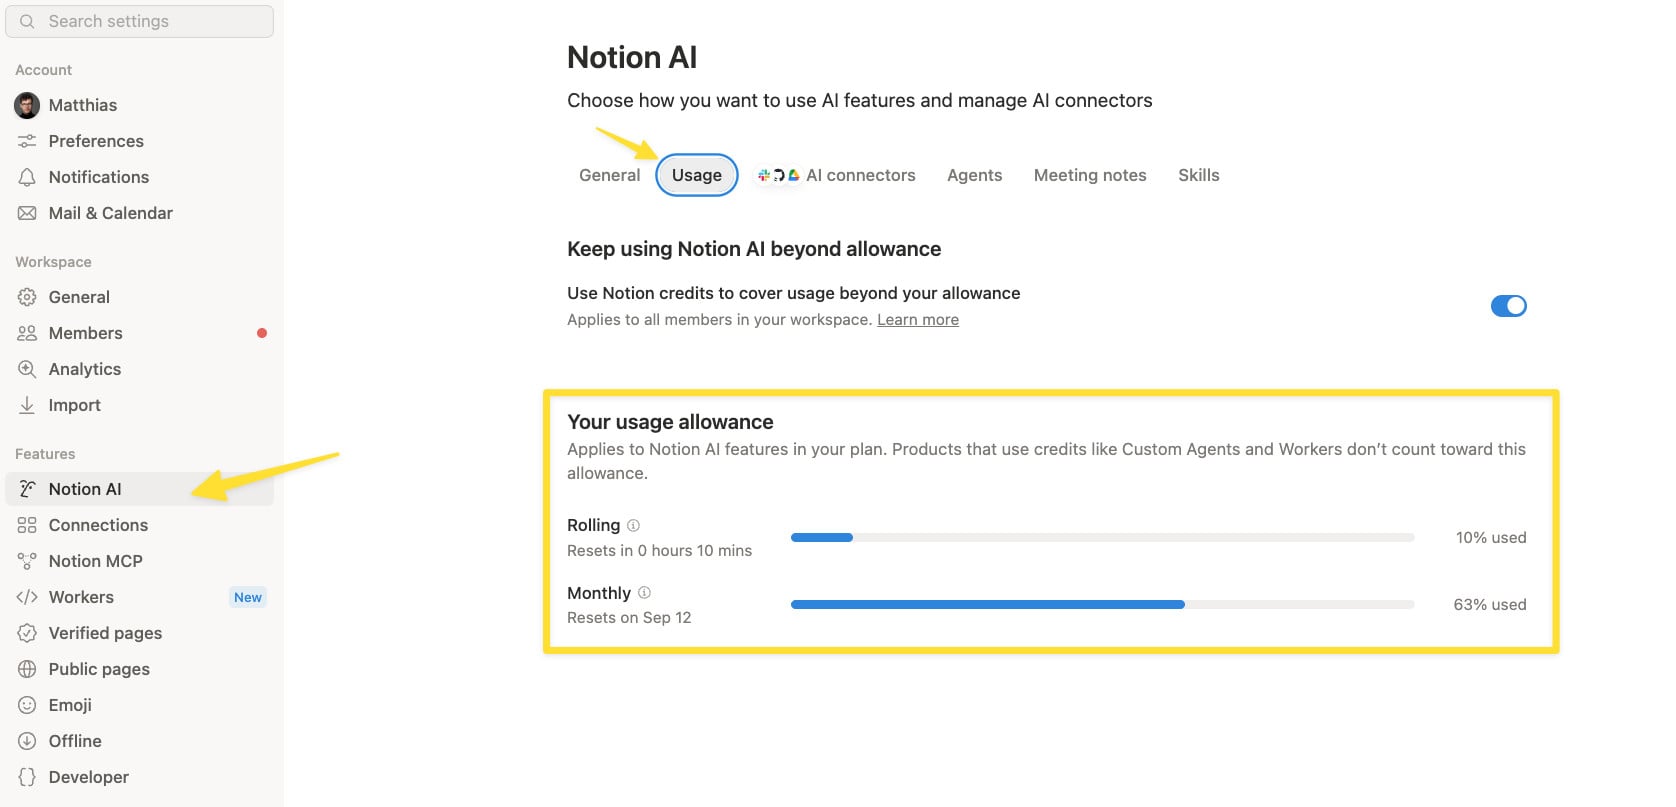Click the Notifications bell icon
The image size is (1676, 807).
pyautogui.click(x=27, y=177)
